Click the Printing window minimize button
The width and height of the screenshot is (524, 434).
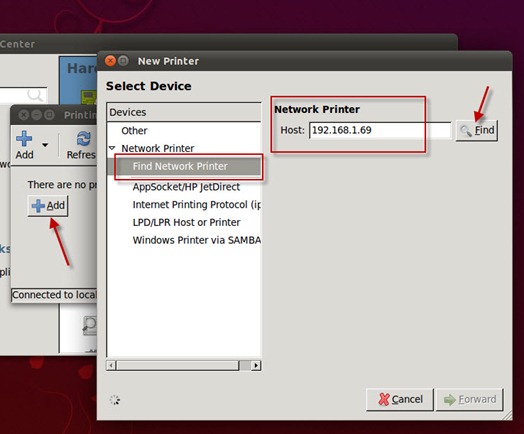[x=36, y=115]
